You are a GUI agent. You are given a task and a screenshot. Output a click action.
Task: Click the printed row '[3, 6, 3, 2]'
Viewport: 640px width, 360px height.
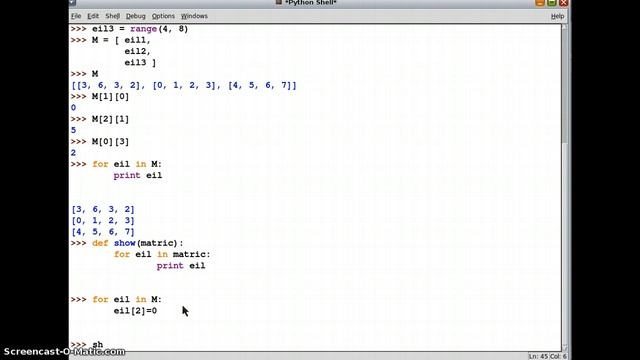click(x=103, y=209)
